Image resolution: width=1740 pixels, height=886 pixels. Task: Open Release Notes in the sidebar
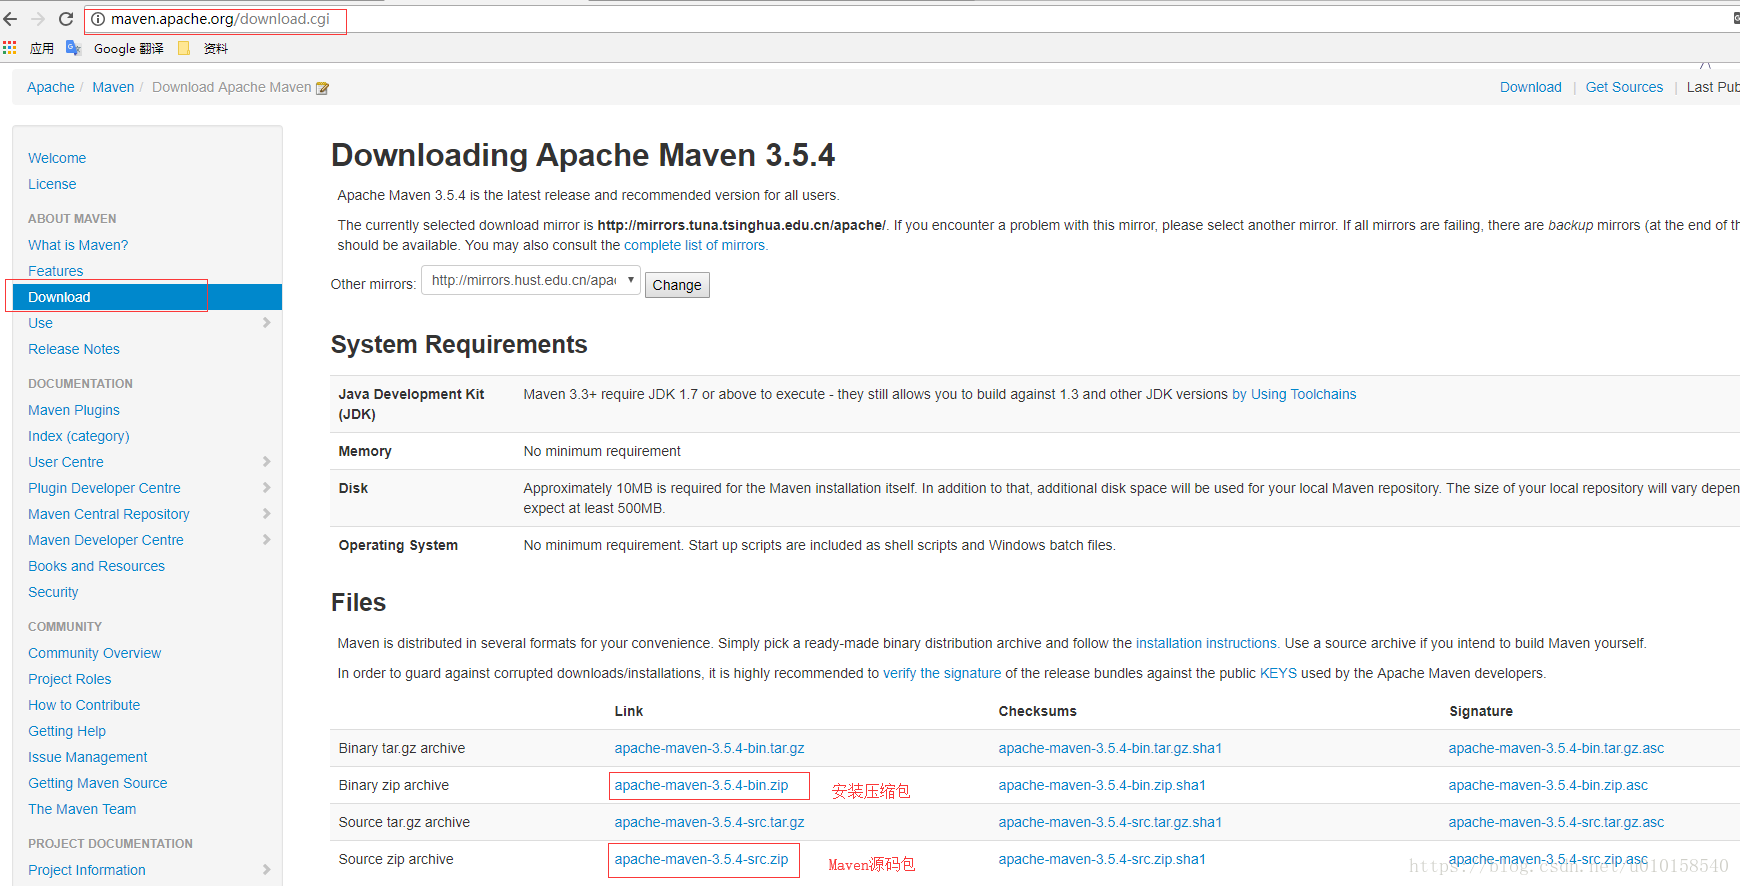74,349
